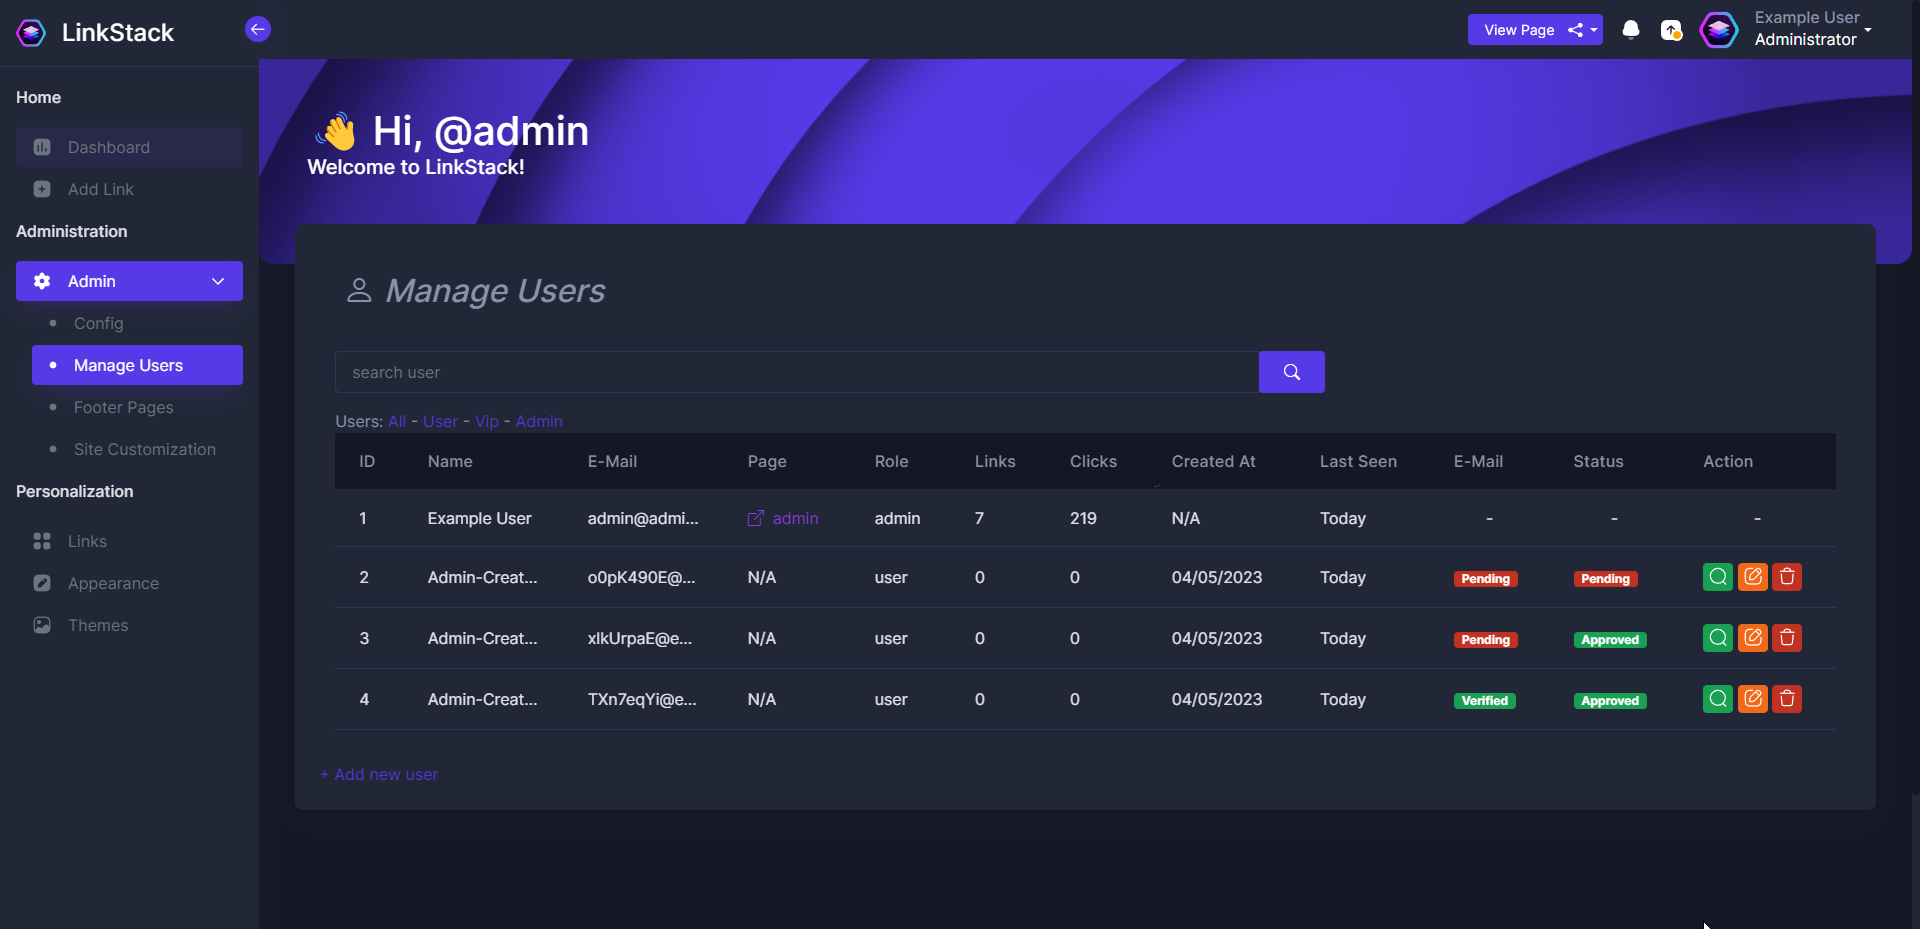Viewport: 1920px width, 929px height.
Task: Delete the user with email xlkUrpaE@e...
Action: pyautogui.click(x=1787, y=638)
